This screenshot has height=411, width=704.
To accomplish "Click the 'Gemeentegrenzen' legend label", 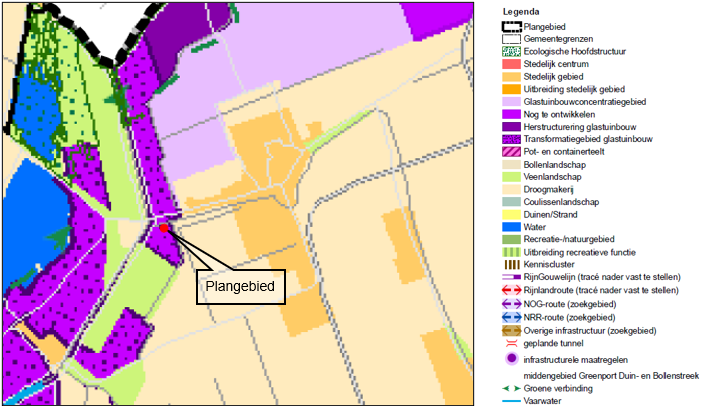I will (558, 39).
